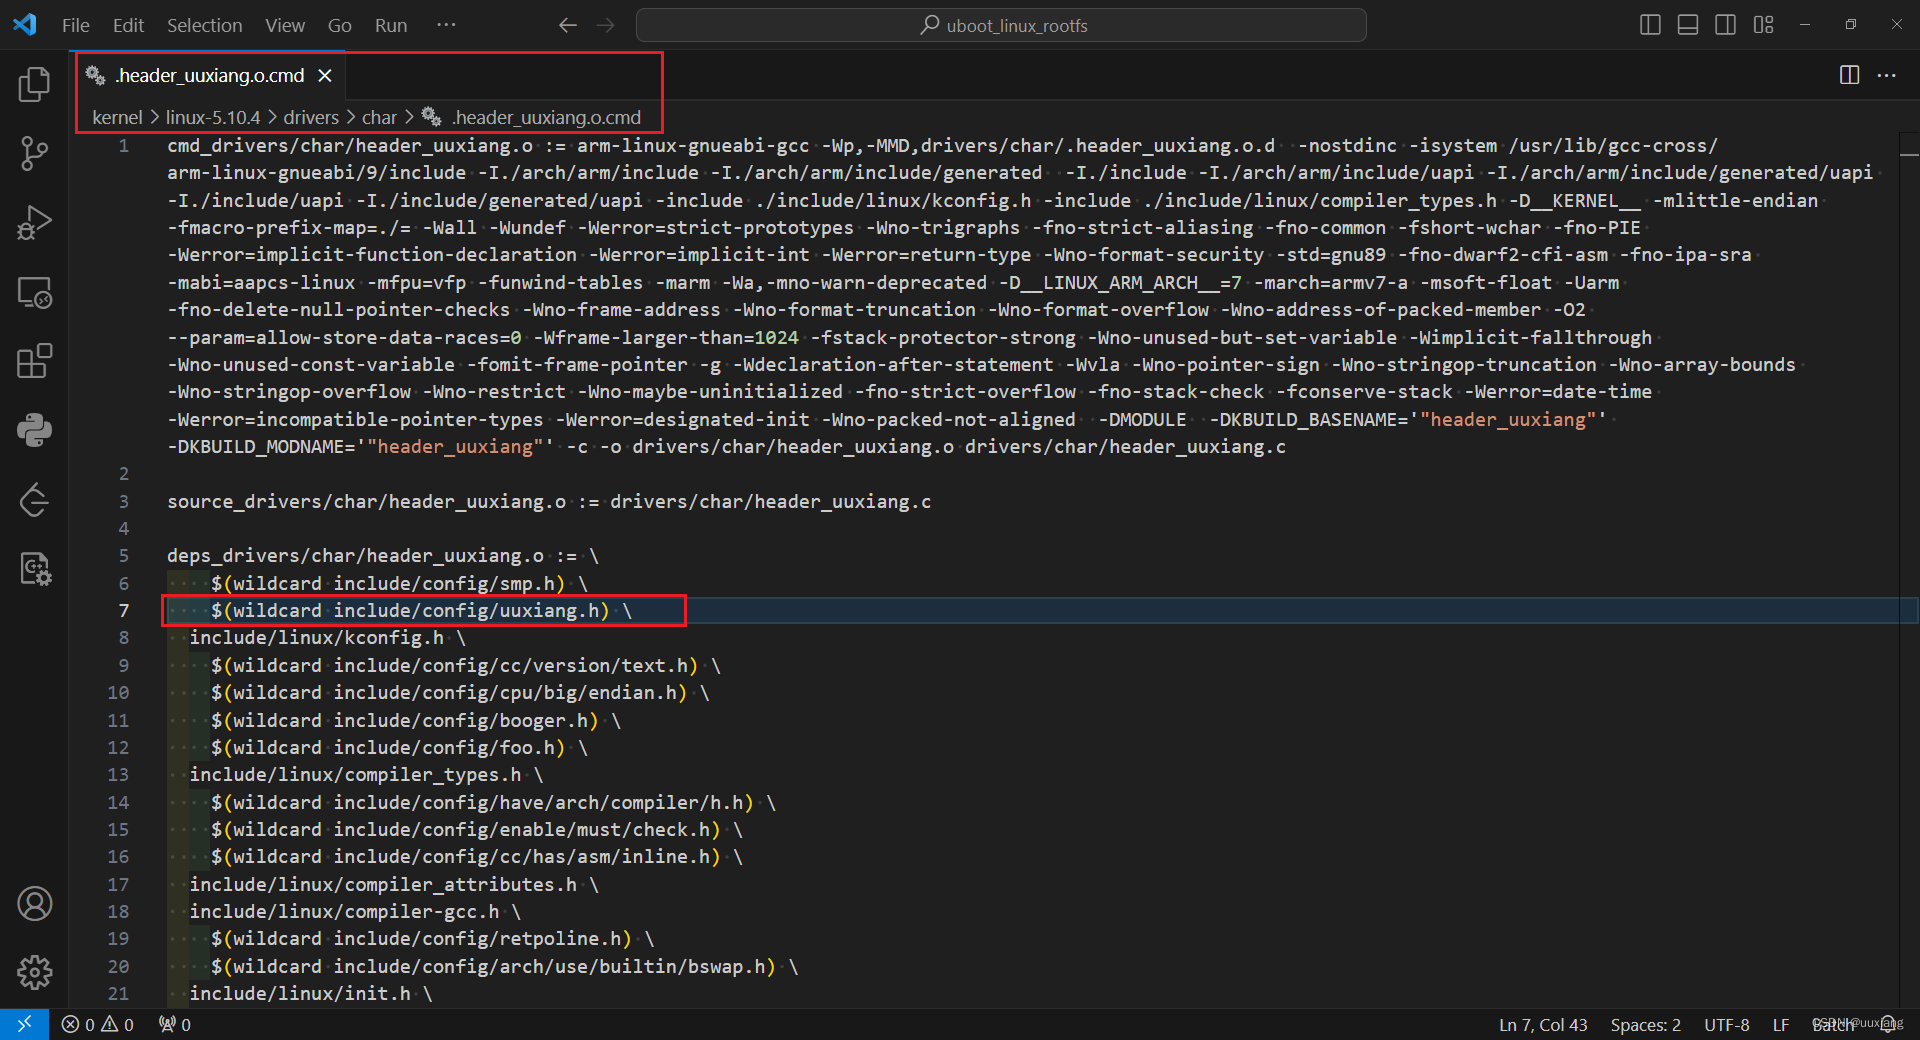The height and width of the screenshot is (1040, 1920).
Task: Open the Explorer view in activity bar
Action: [34, 85]
